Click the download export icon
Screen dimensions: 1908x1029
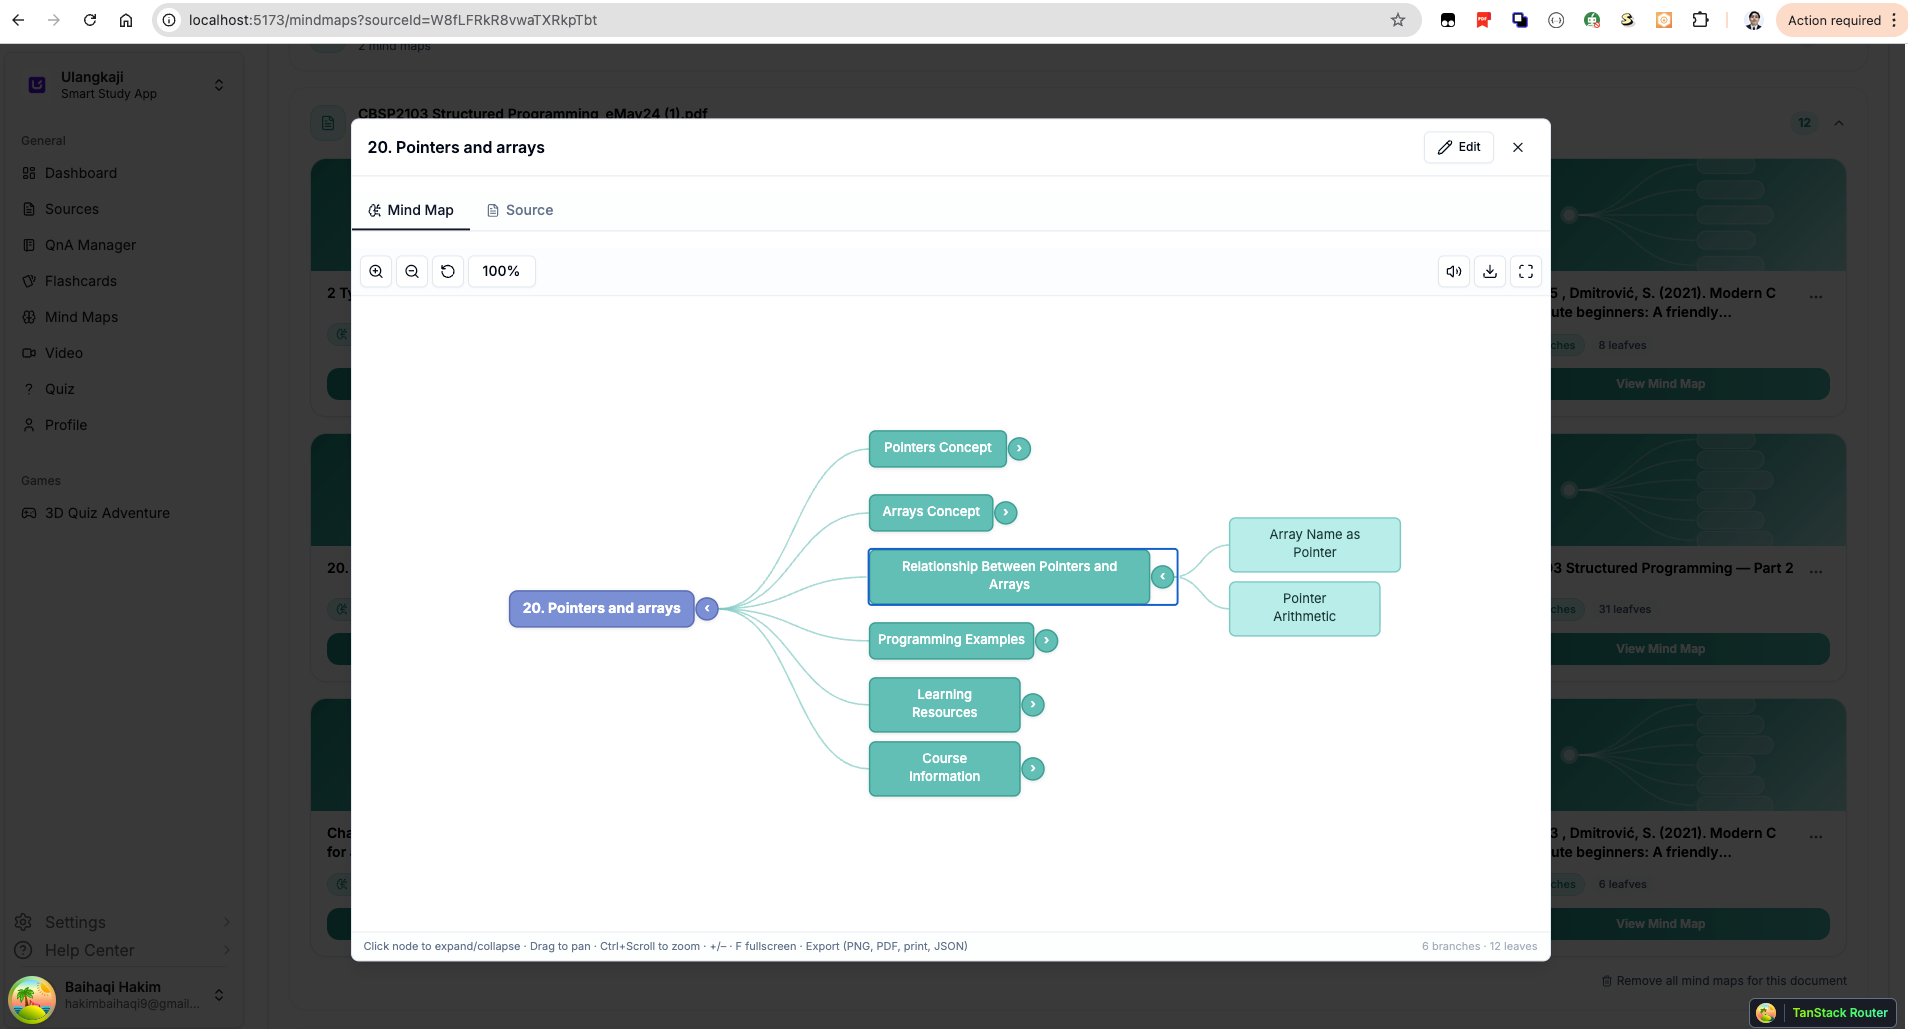(x=1490, y=271)
